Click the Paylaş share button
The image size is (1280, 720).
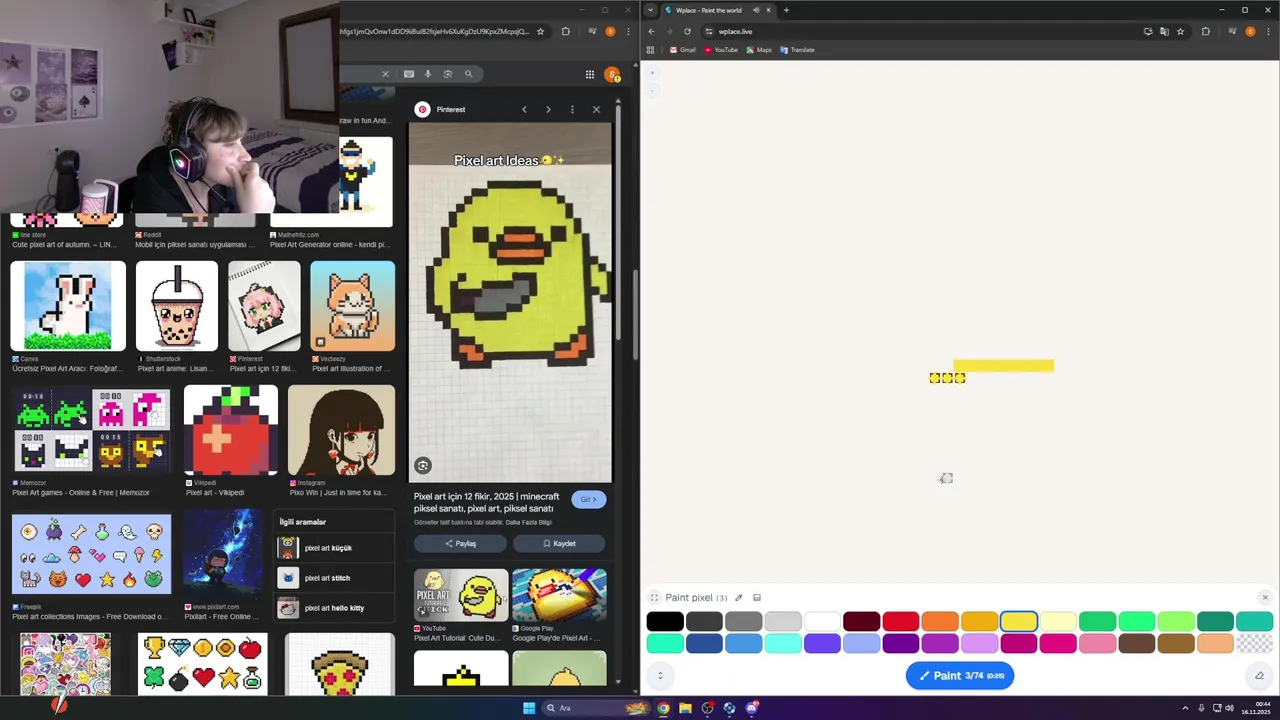pyautogui.click(x=460, y=544)
